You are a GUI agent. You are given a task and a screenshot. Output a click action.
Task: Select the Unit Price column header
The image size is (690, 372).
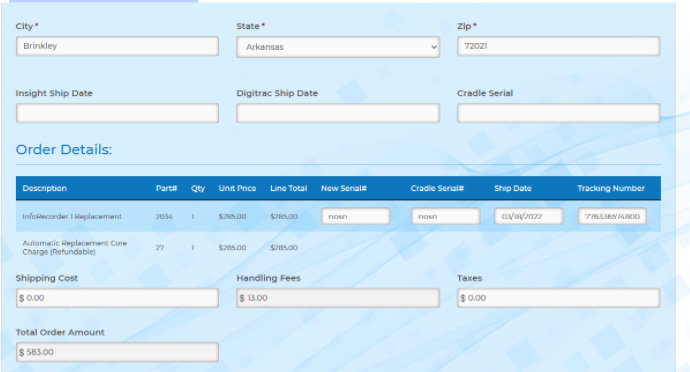(237, 188)
